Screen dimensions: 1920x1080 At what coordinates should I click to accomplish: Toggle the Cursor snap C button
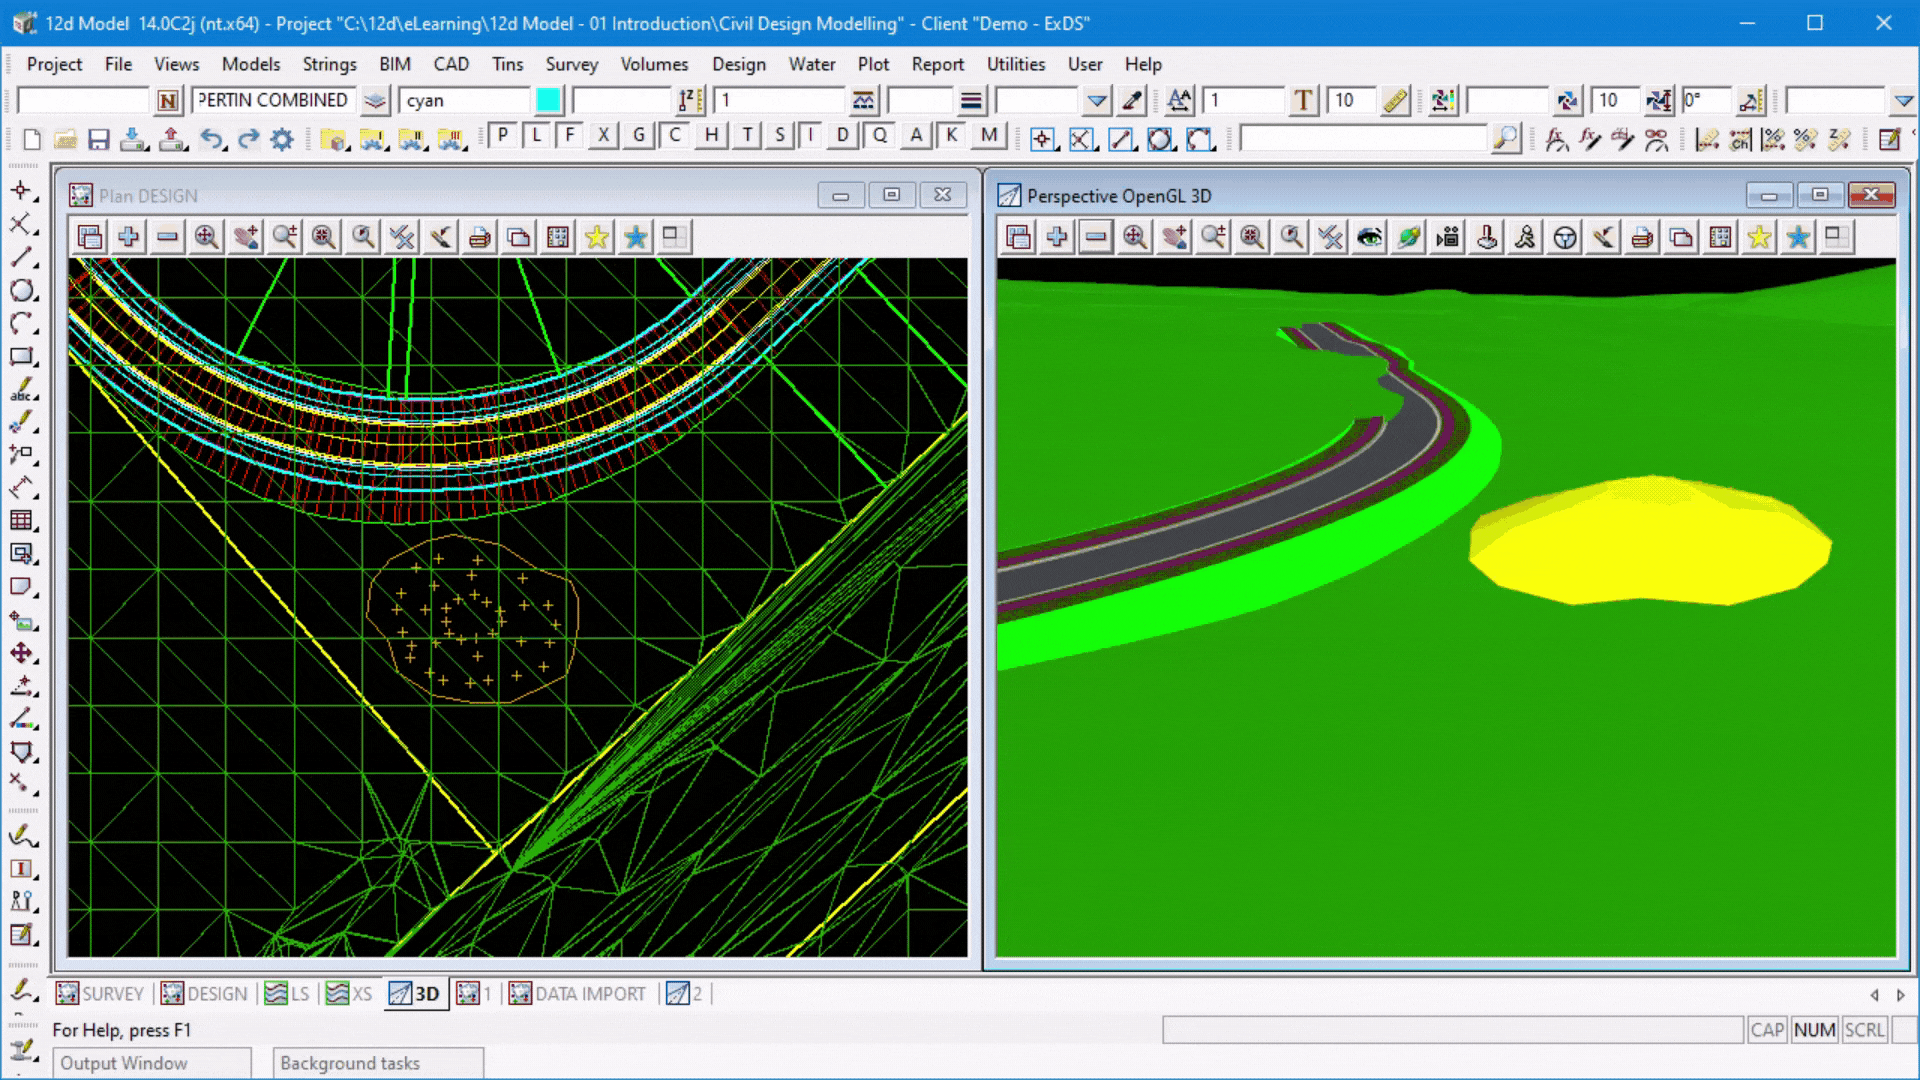click(x=675, y=135)
